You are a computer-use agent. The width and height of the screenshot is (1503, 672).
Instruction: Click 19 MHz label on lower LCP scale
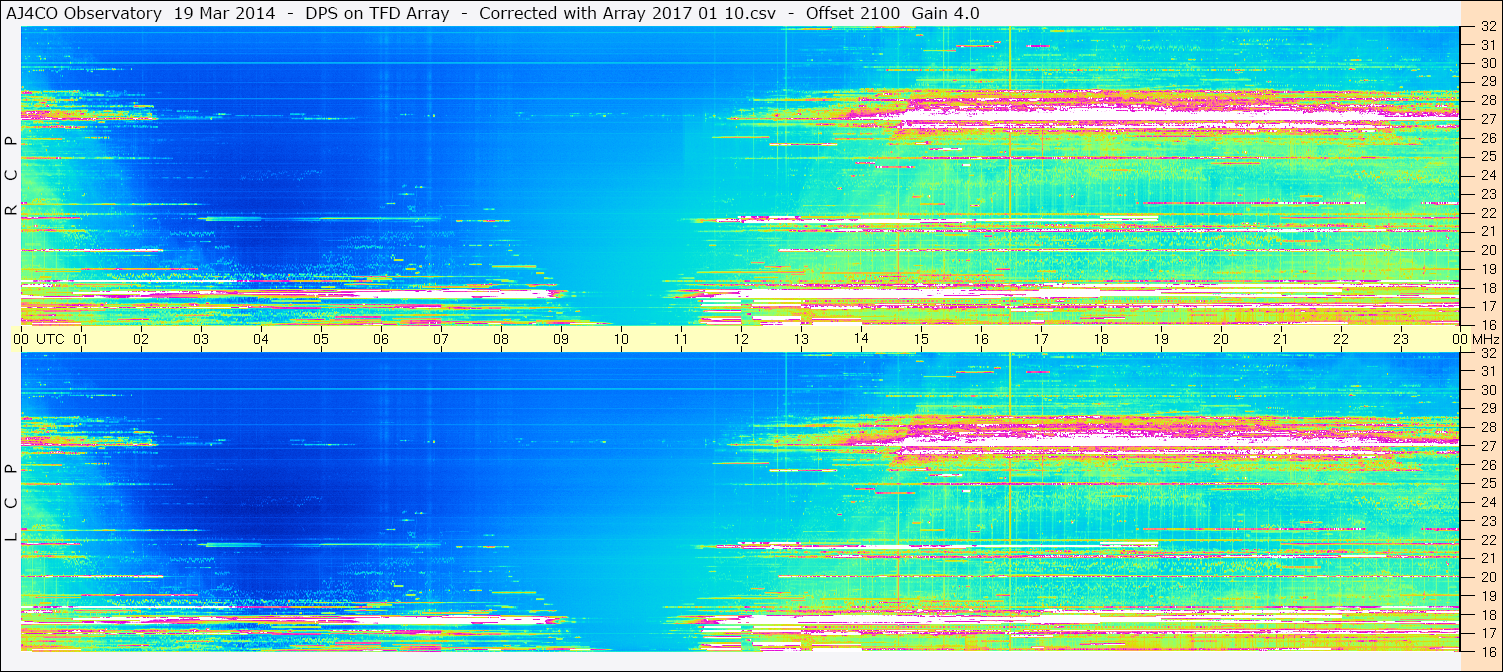pyautogui.click(x=1487, y=596)
